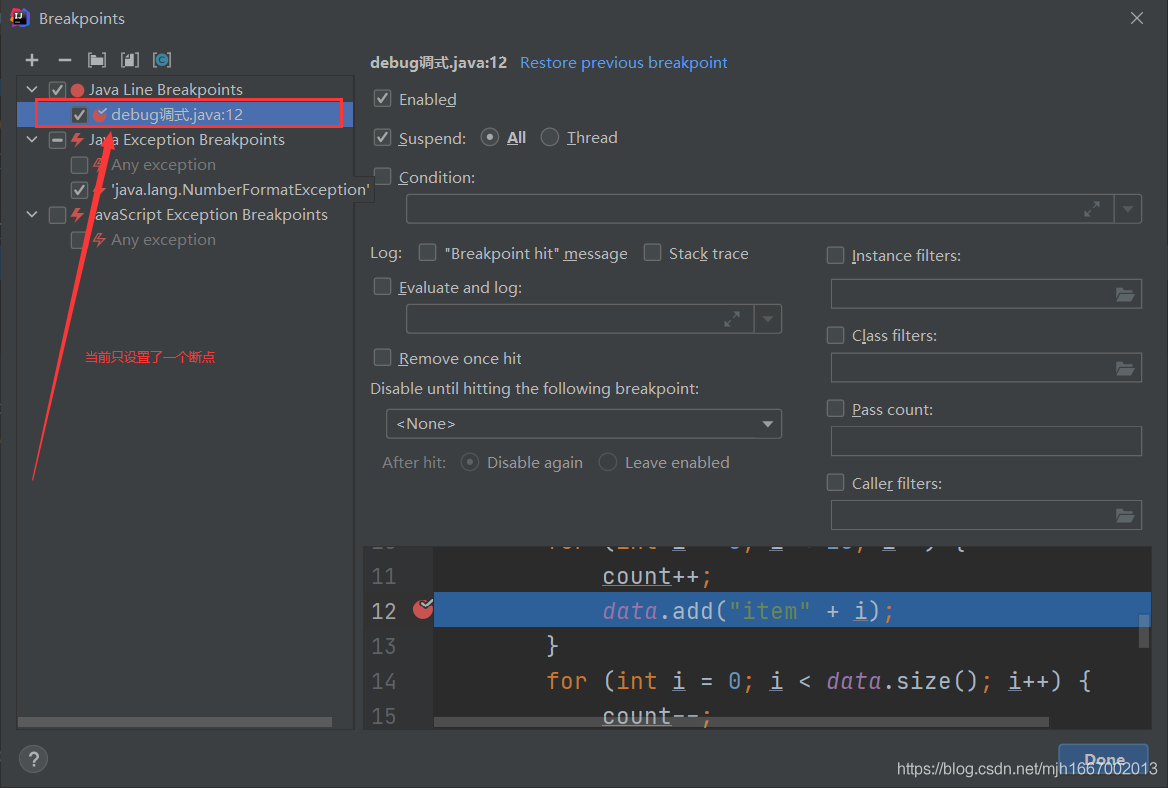Toggle Java Exception Breakpoints group checkbox

pyautogui.click(x=57, y=139)
